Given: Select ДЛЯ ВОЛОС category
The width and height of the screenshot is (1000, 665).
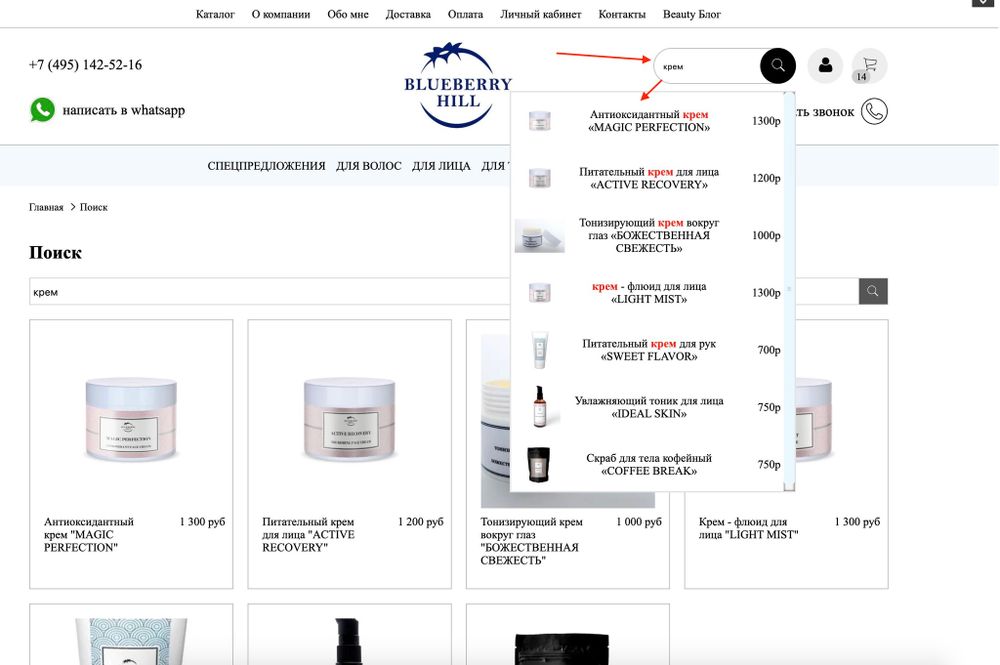Looking at the screenshot, I should 369,166.
